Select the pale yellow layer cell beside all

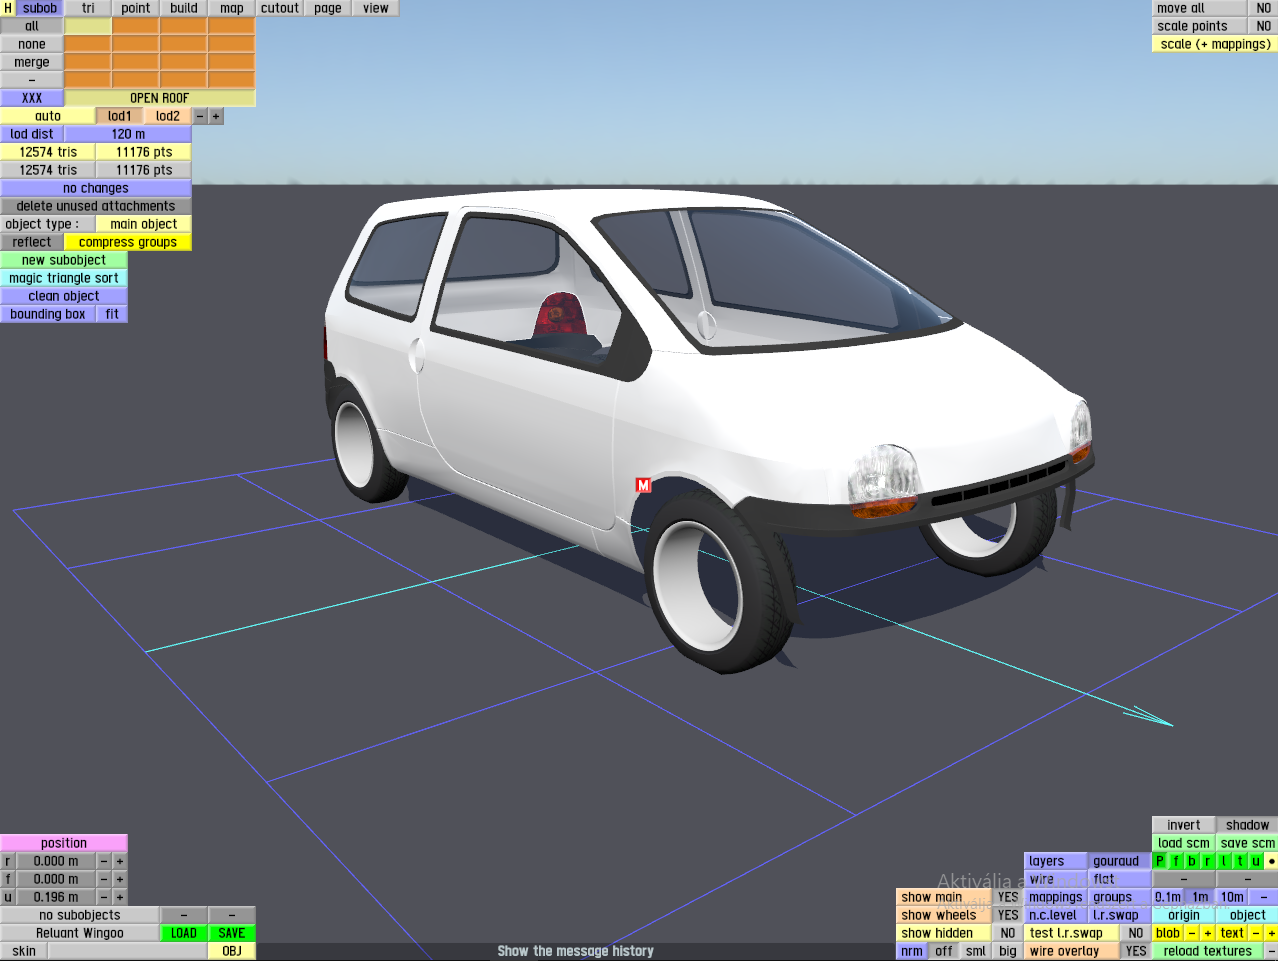88,26
